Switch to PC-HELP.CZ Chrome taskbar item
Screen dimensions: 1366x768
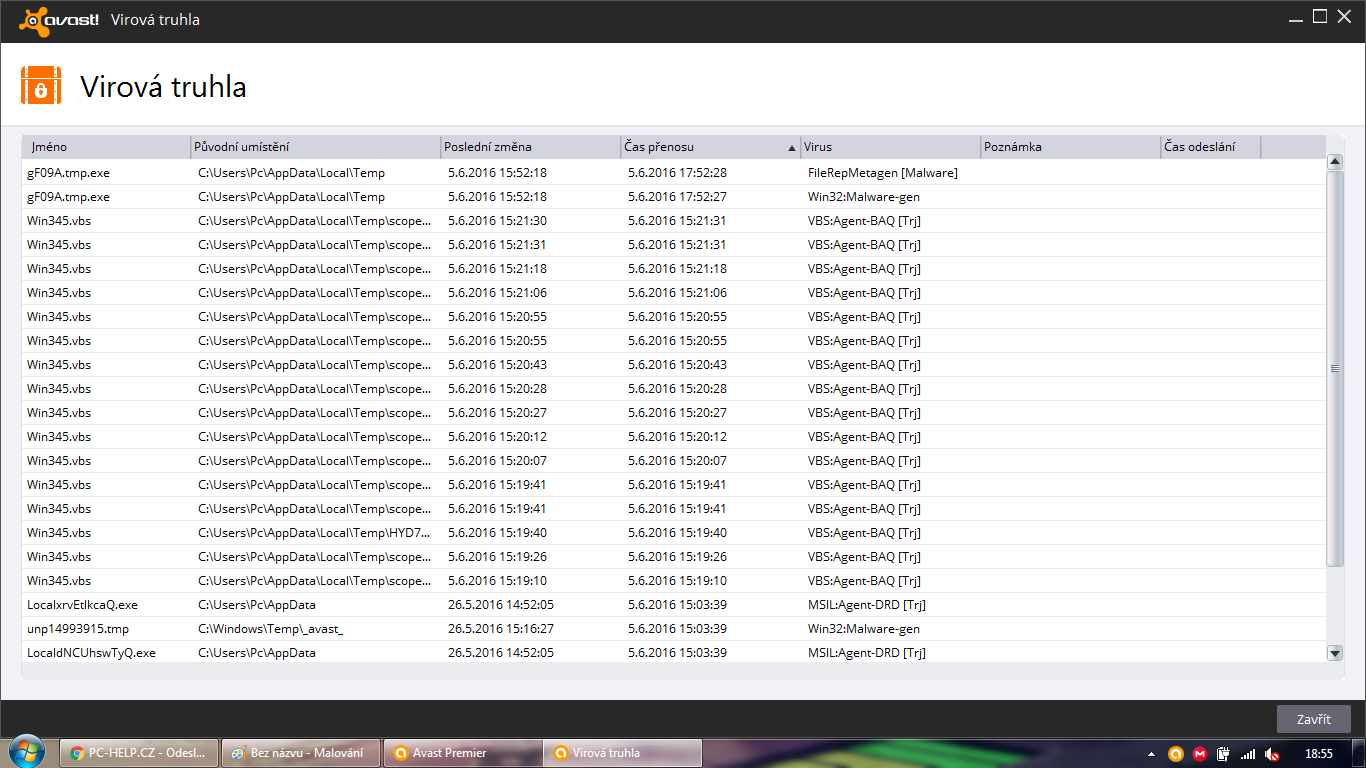pyautogui.click(x=138, y=753)
